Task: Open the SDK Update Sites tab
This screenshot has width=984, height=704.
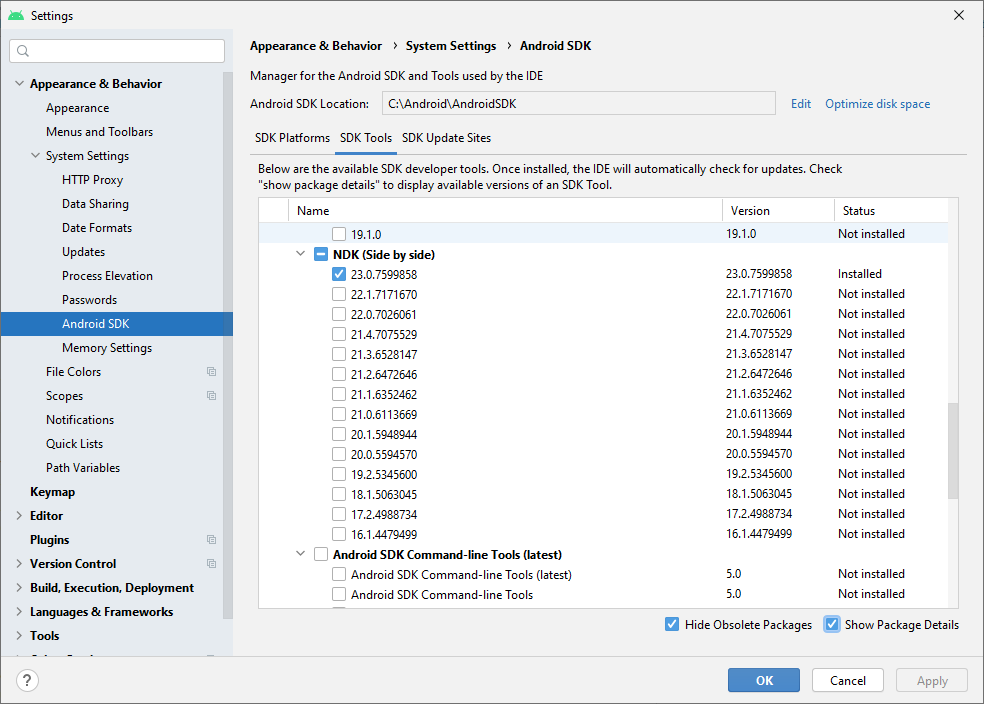Action: [446, 138]
